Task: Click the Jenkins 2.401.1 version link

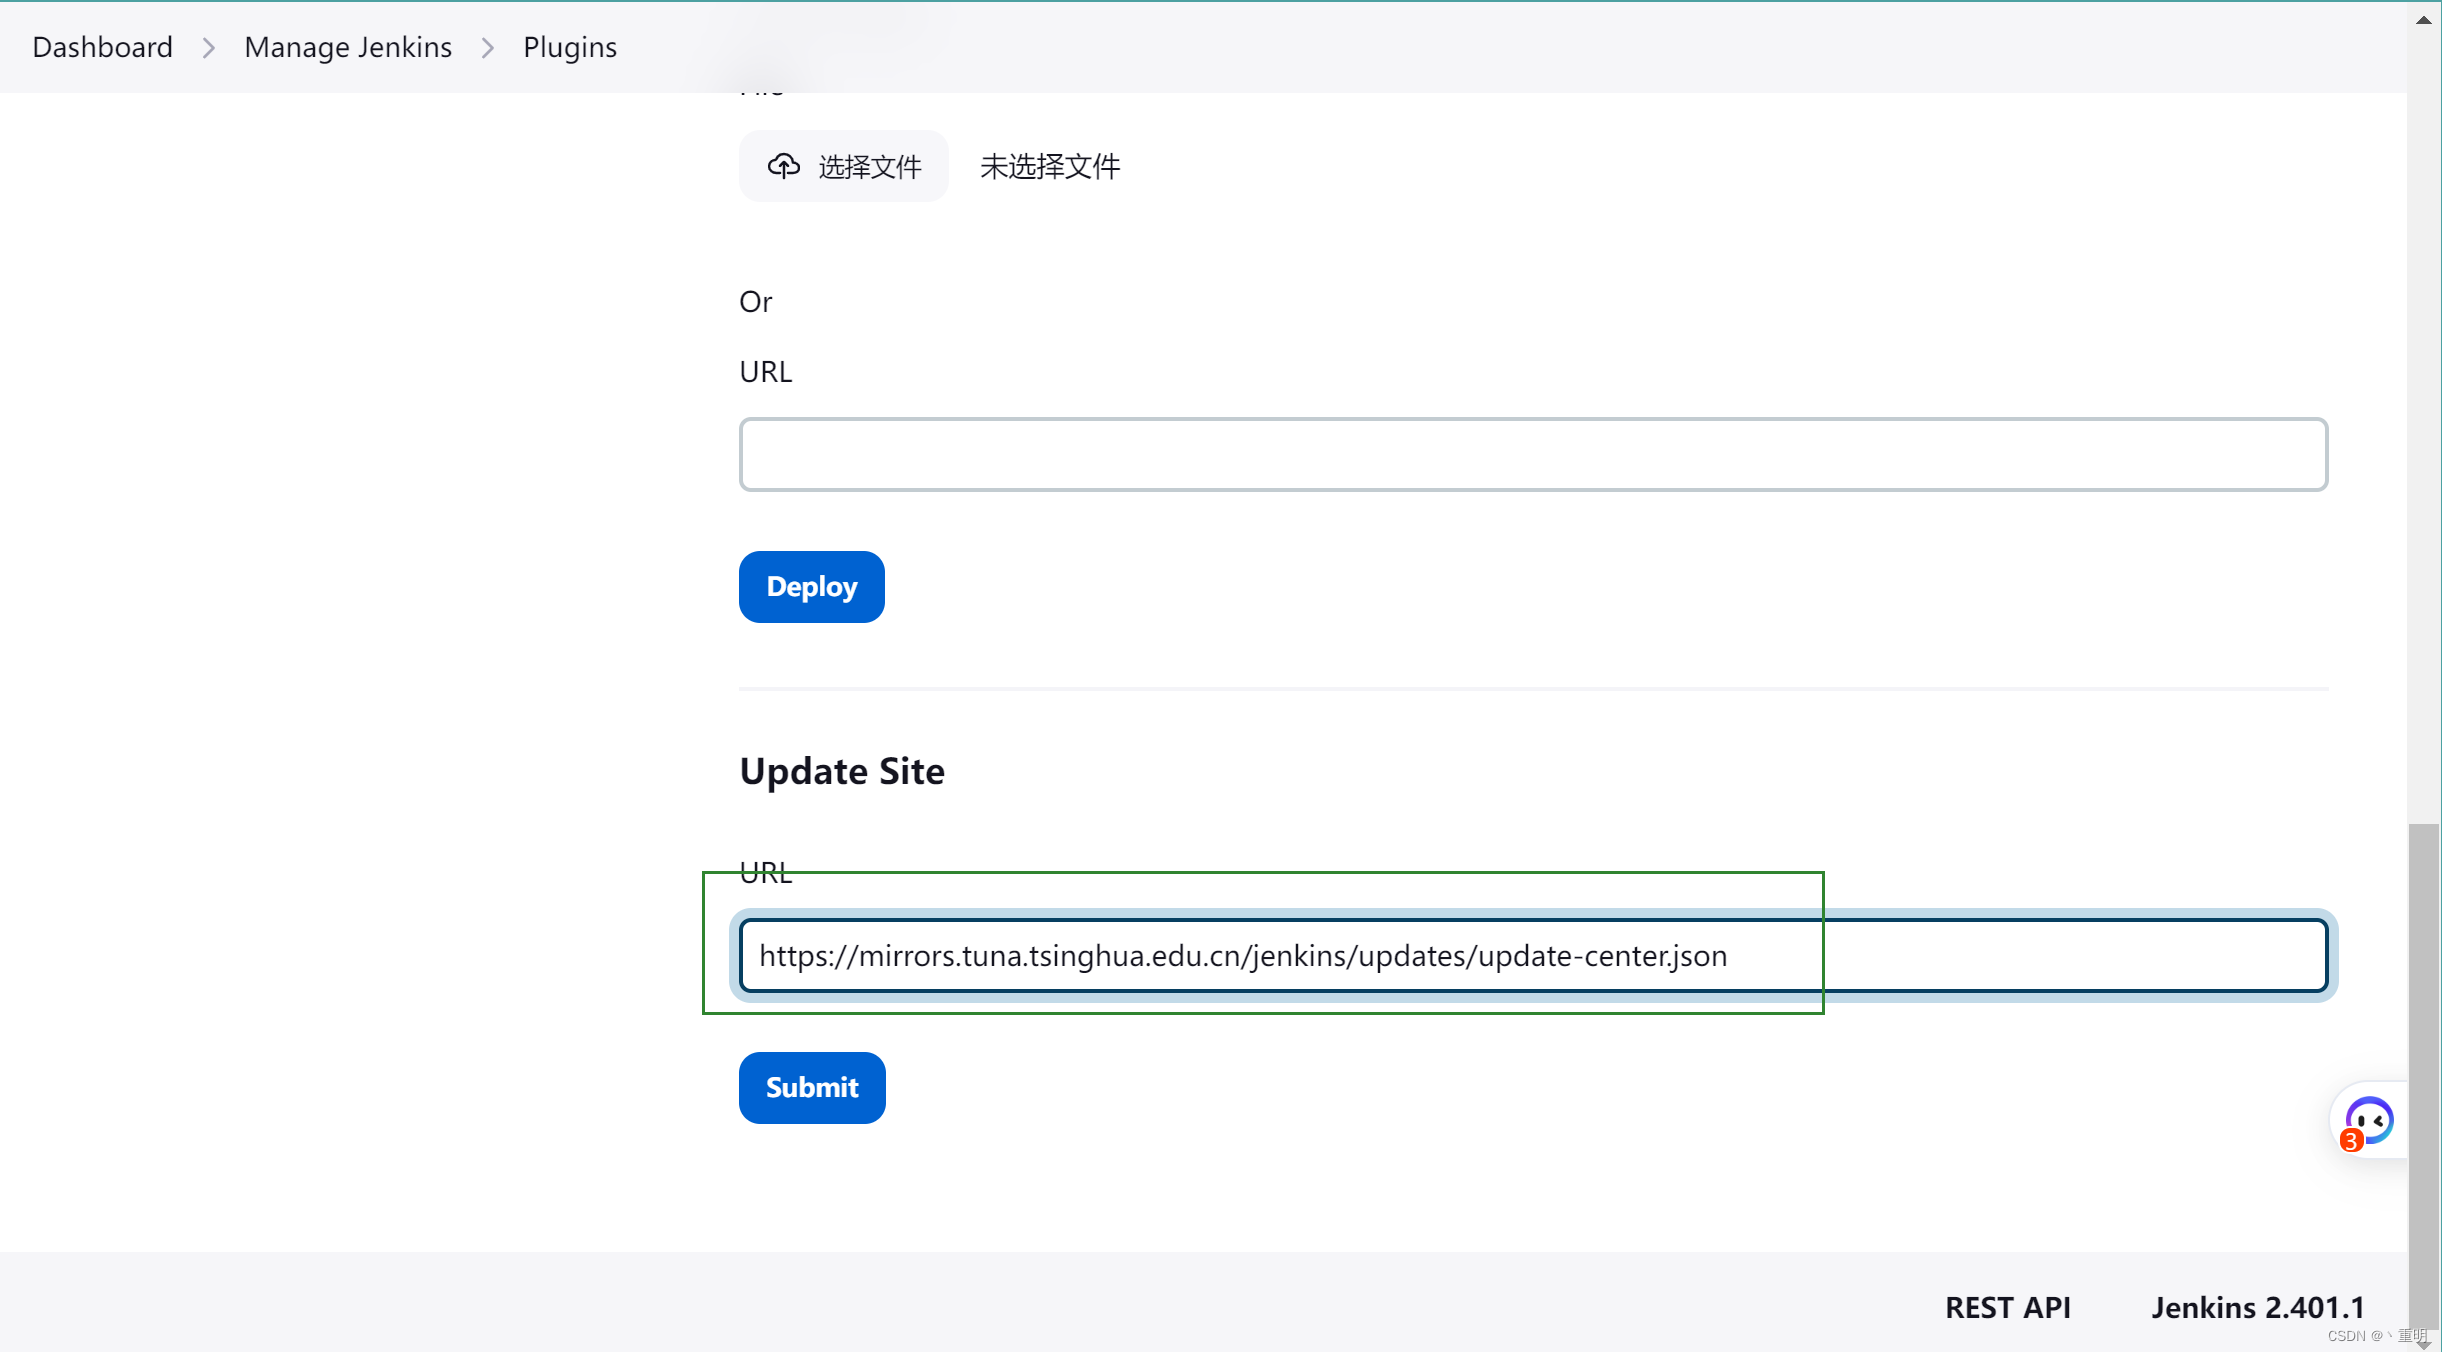Action: point(2257,1307)
